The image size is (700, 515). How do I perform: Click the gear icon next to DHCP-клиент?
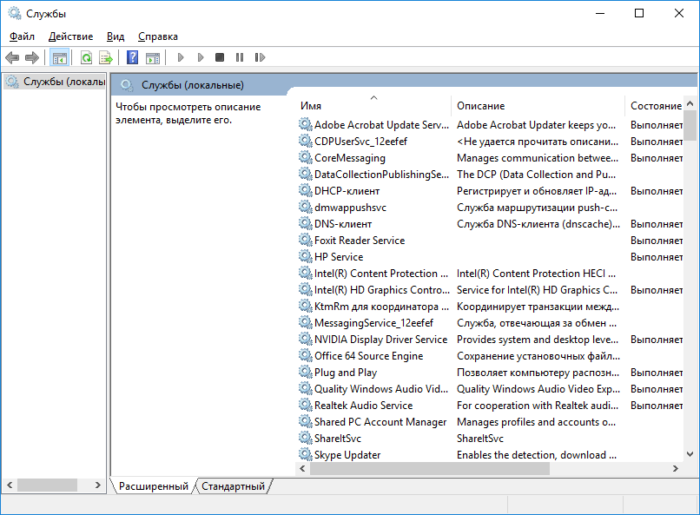[305, 191]
